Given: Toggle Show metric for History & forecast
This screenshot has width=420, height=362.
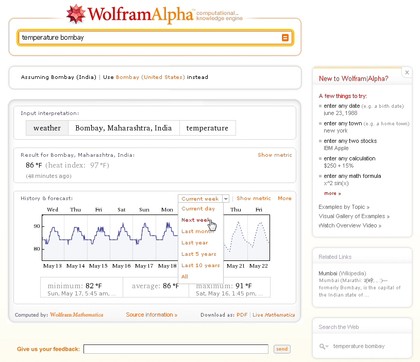Looking at the screenshot, I should (x=254, y=198).
